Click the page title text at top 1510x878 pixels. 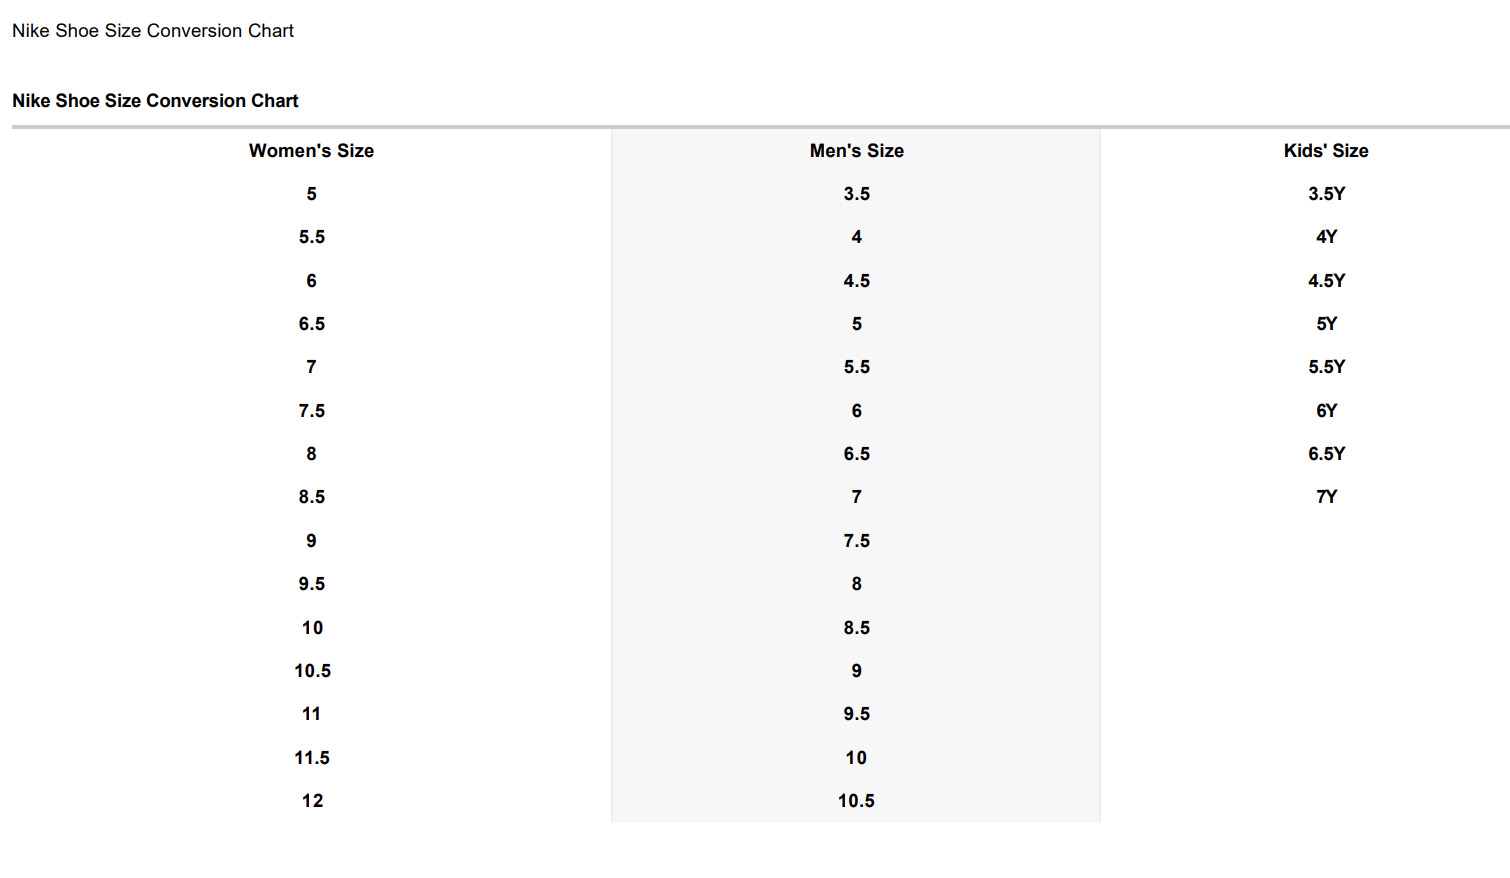pos(153,31)
